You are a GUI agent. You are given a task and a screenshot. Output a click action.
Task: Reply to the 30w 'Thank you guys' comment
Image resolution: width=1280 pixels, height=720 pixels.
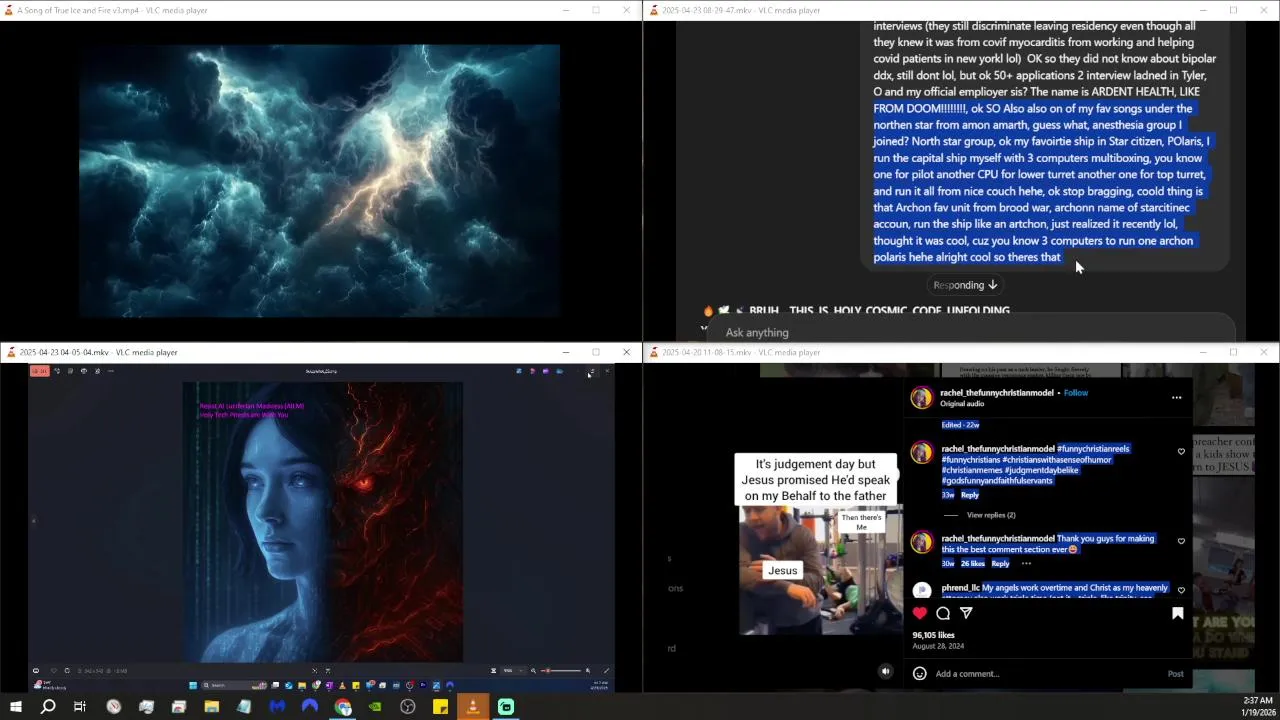1000,564
